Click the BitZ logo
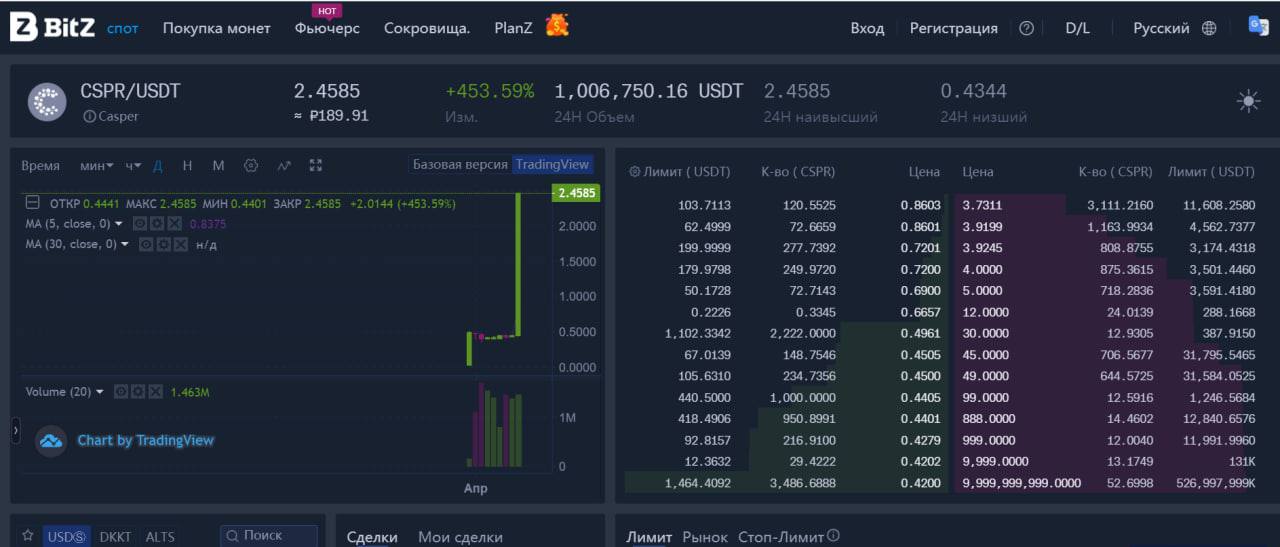The image size is (1280, 547). (x=52, y=28)
